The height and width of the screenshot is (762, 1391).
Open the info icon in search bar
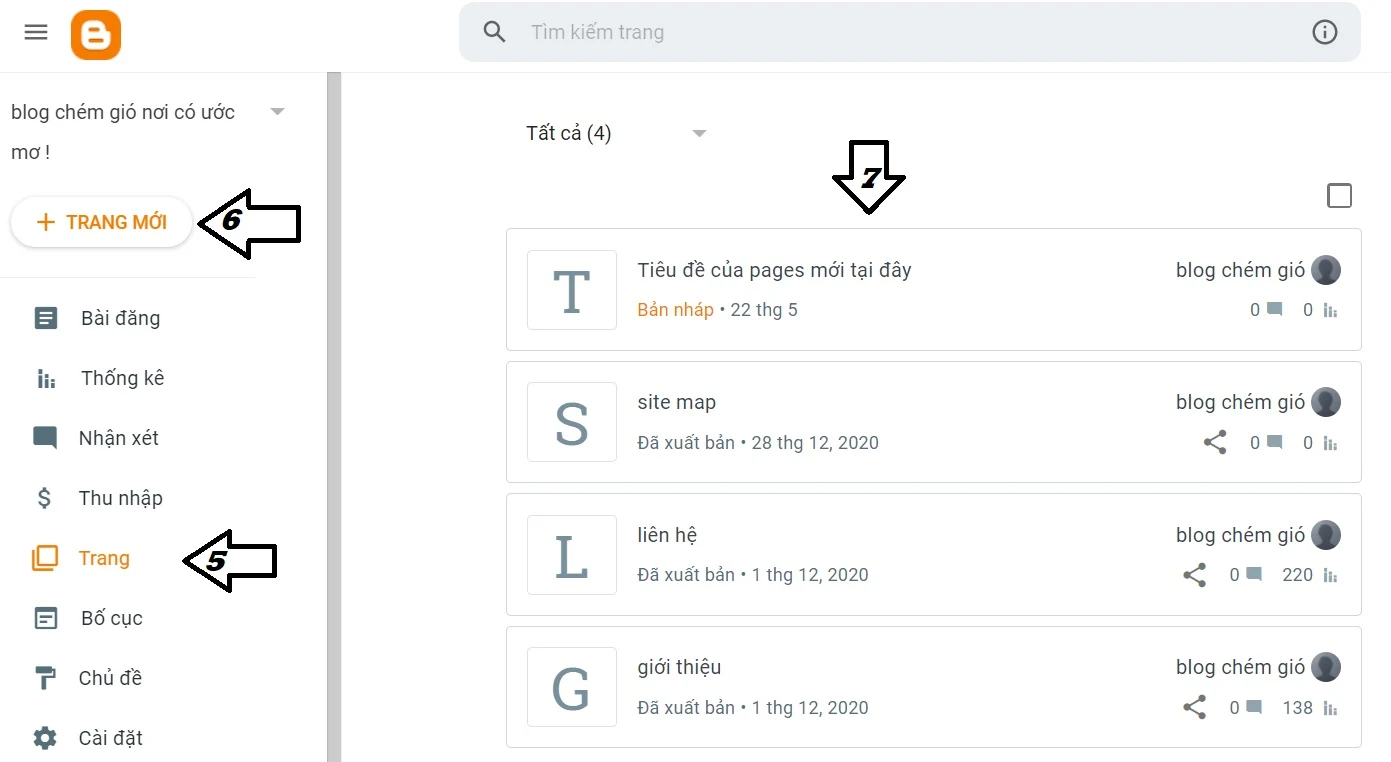coord(1324,32)
